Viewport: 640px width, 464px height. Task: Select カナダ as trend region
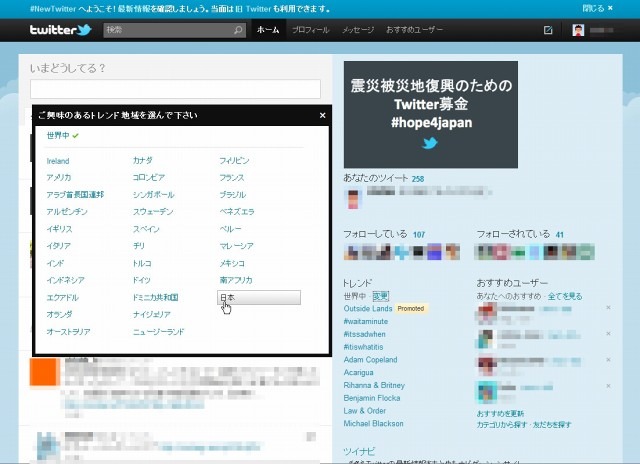click(x=143, y=160)
